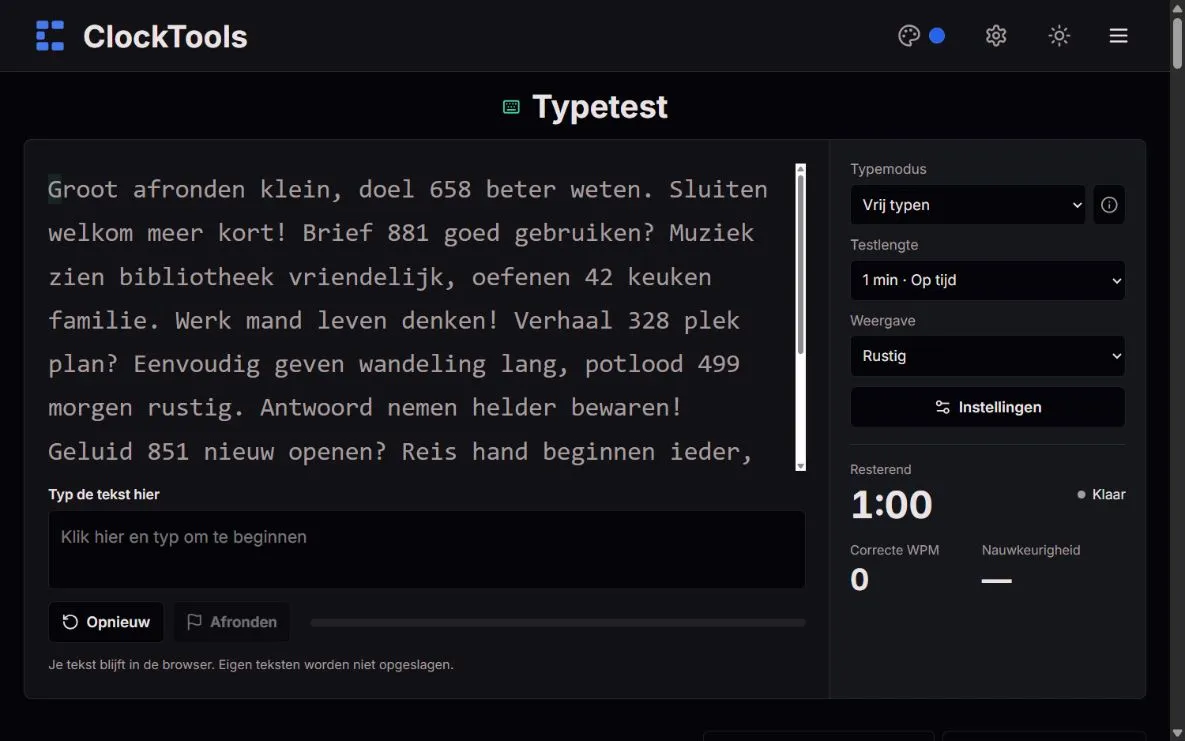The image size is (1185, 741).
Task: Click the Opnieuw restart button
Action: click(x=106, y=622)
